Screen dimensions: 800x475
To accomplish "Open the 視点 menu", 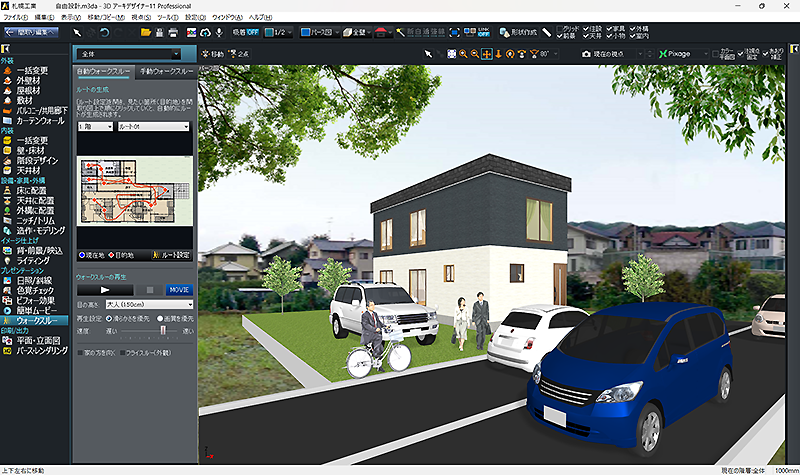I will tap(143, 18).
